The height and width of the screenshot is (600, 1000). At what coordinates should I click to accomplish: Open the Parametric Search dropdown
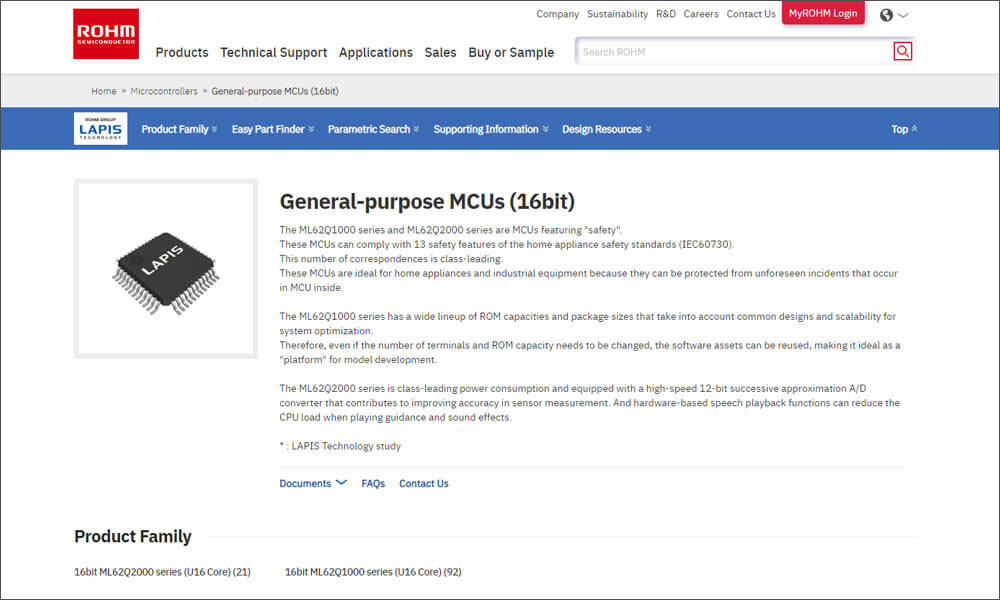373,129
